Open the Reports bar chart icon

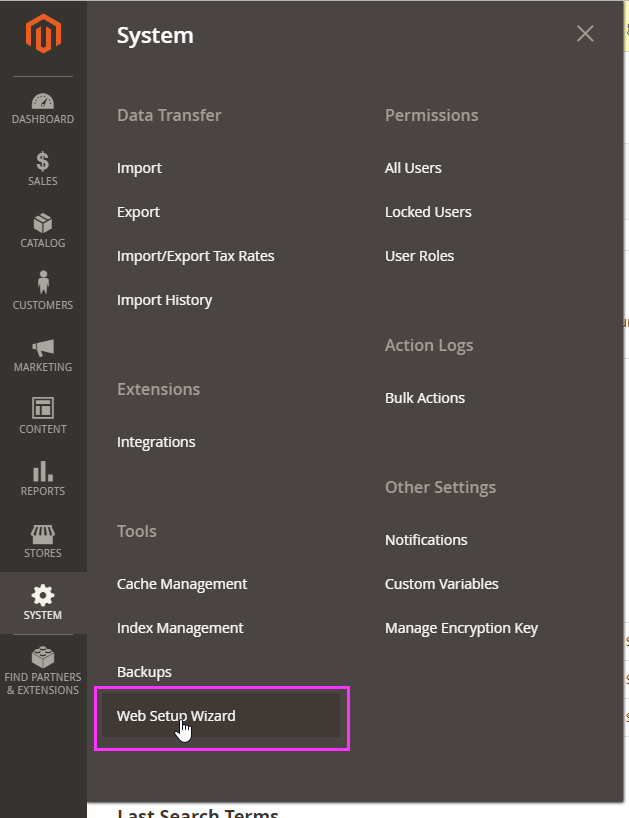pos(43,471)
